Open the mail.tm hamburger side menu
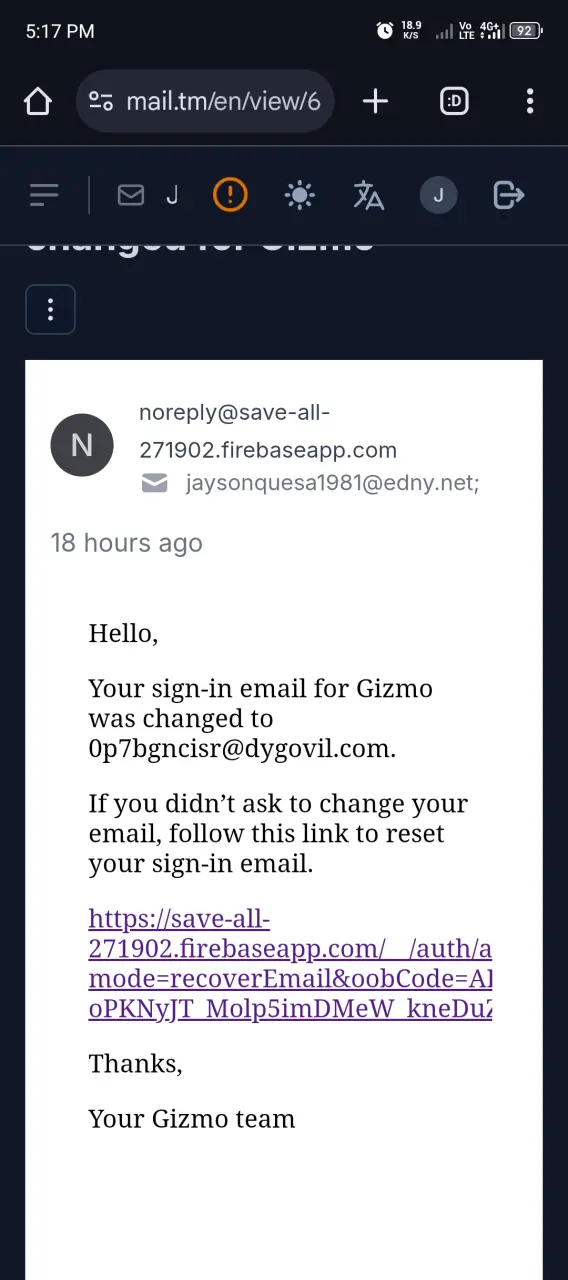The height and width of the screenshot is (1280, 568). click(44, 195)
